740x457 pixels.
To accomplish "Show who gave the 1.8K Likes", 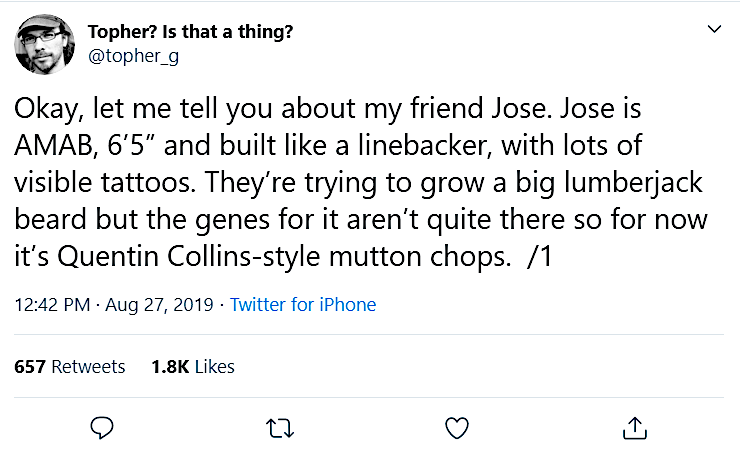I will tap(192, 367).
